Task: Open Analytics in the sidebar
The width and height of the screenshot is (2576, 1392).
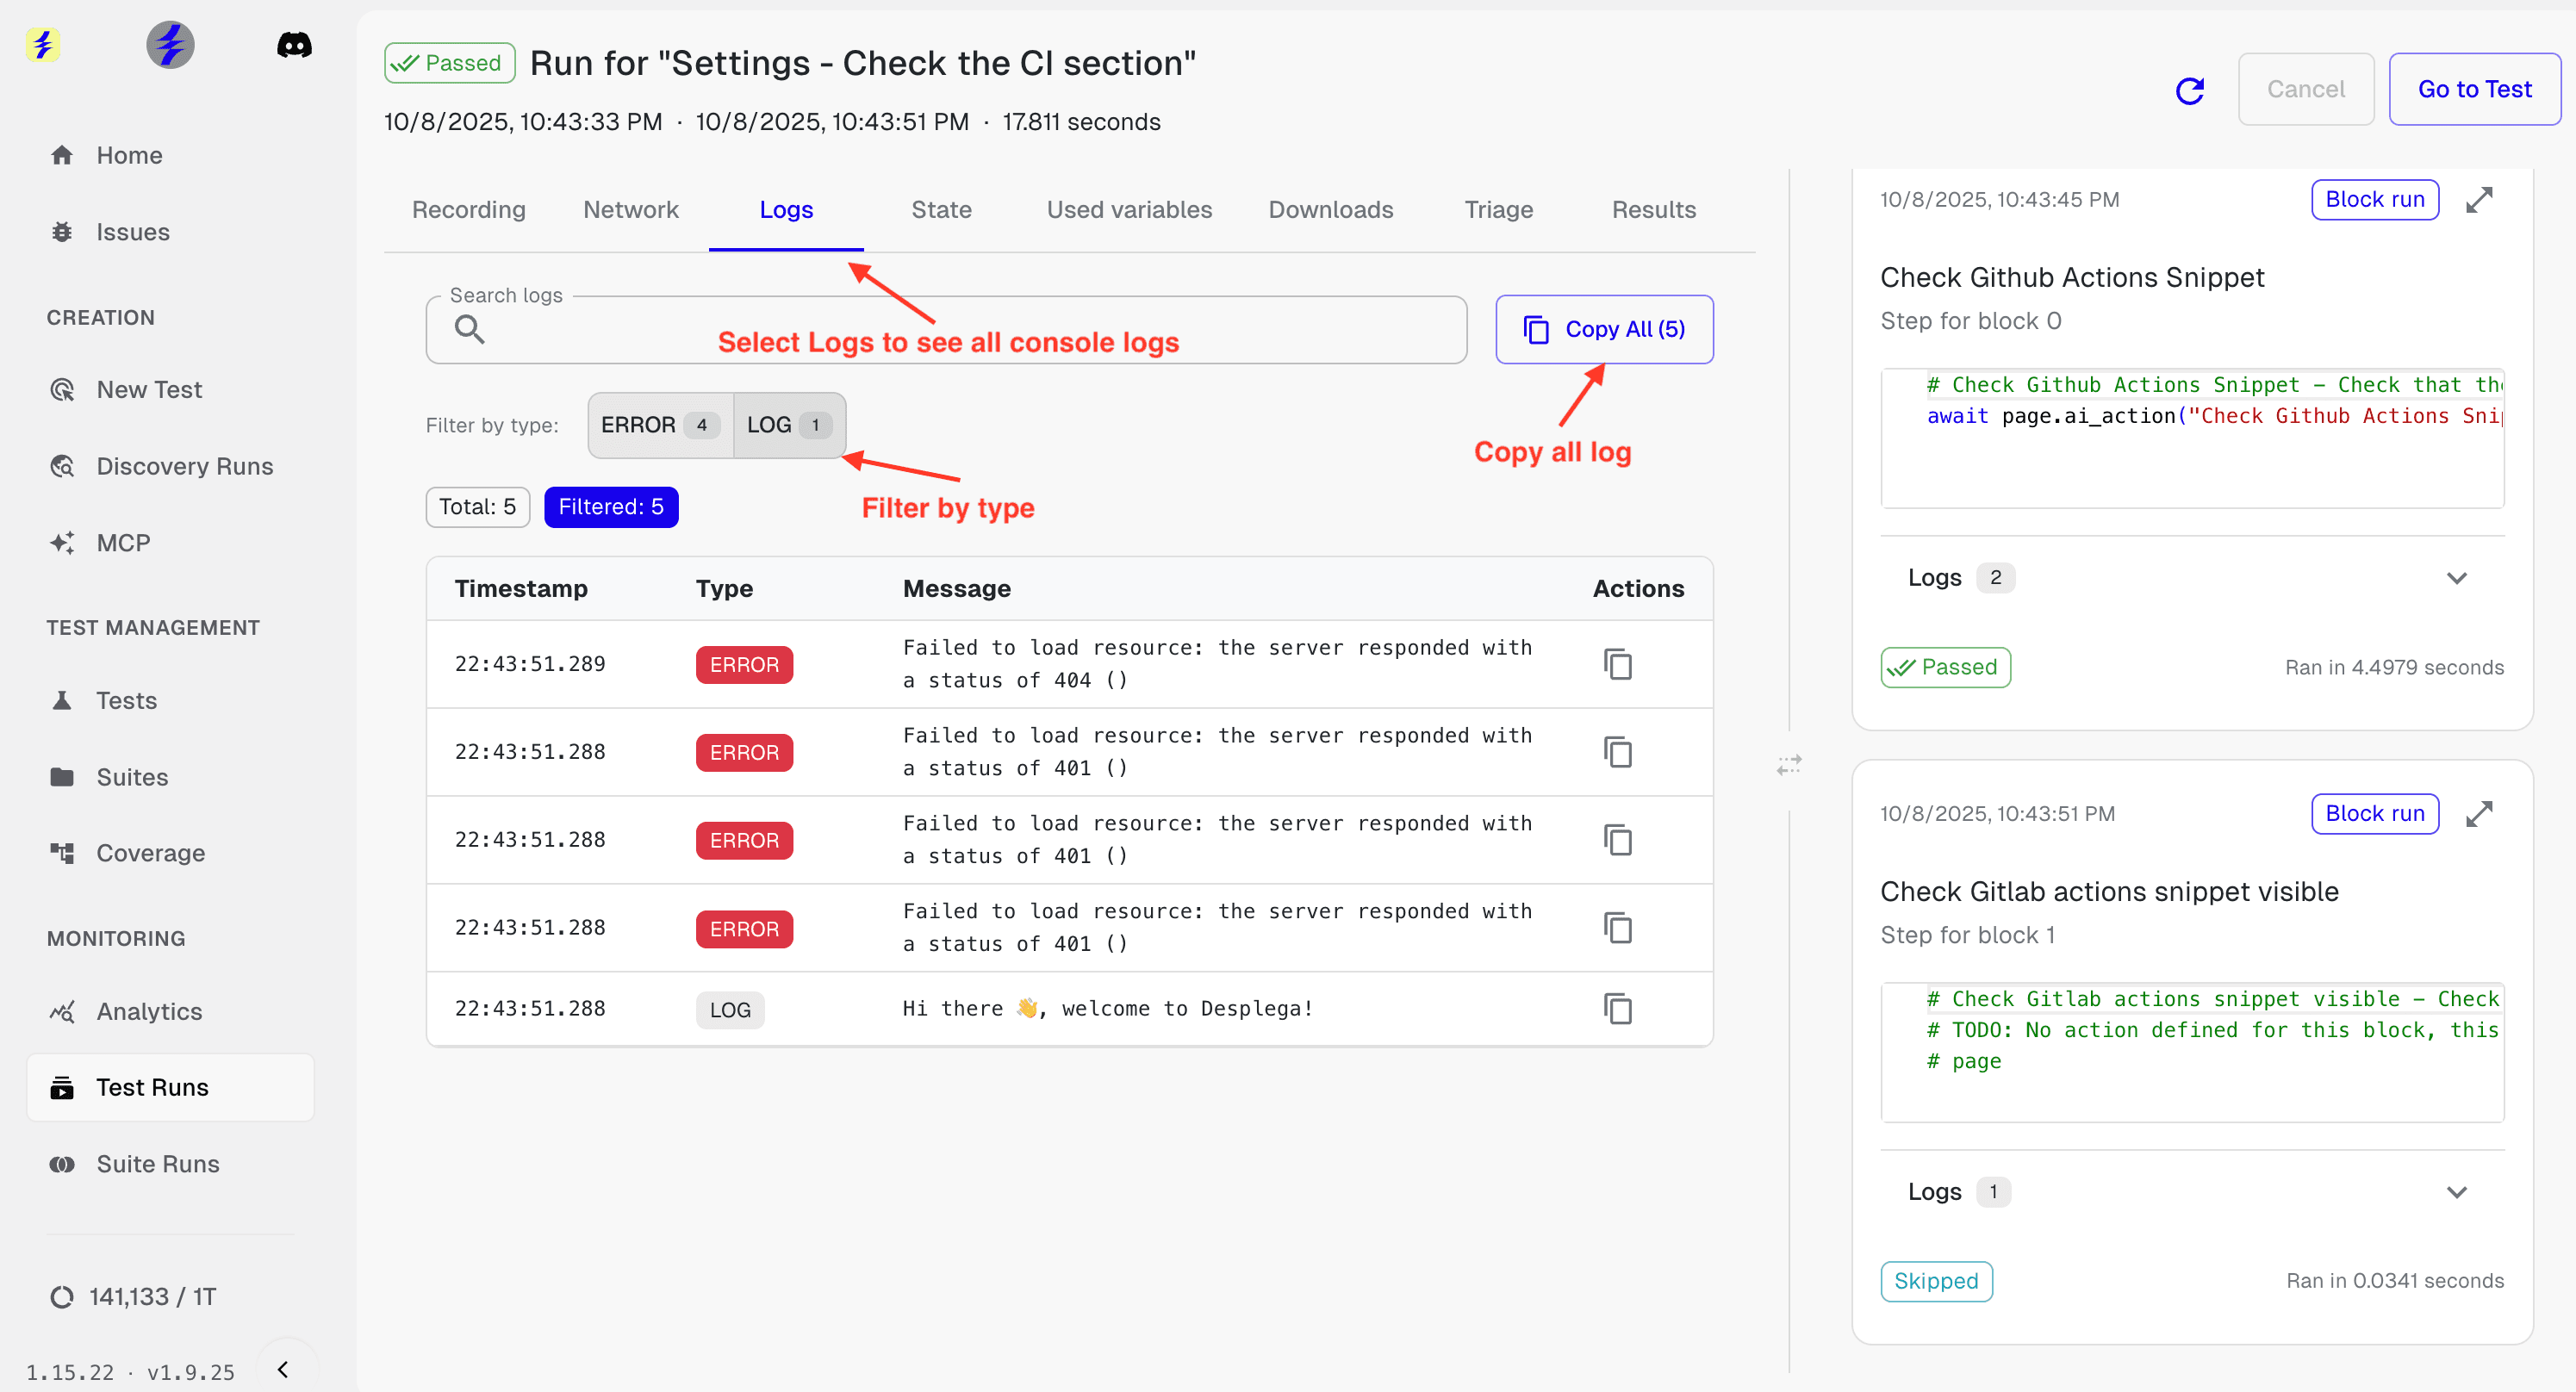Action: (149, 1011)
